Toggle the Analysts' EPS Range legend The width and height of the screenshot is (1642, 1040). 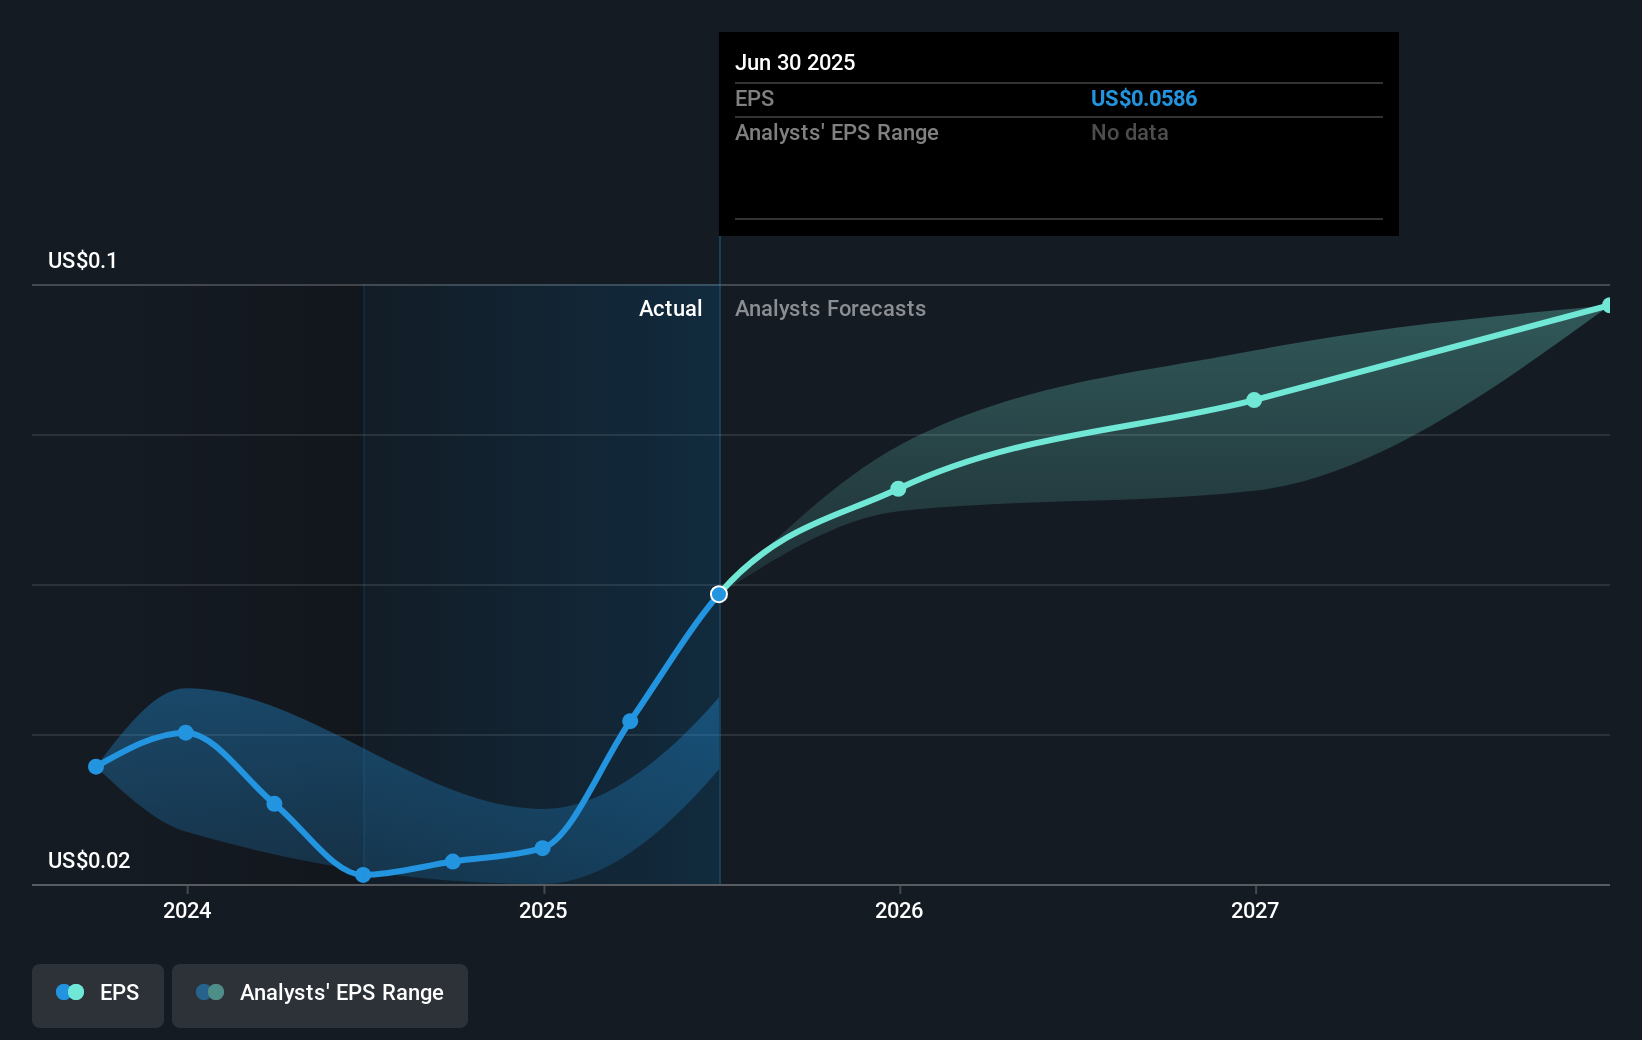tap(320, 995)
